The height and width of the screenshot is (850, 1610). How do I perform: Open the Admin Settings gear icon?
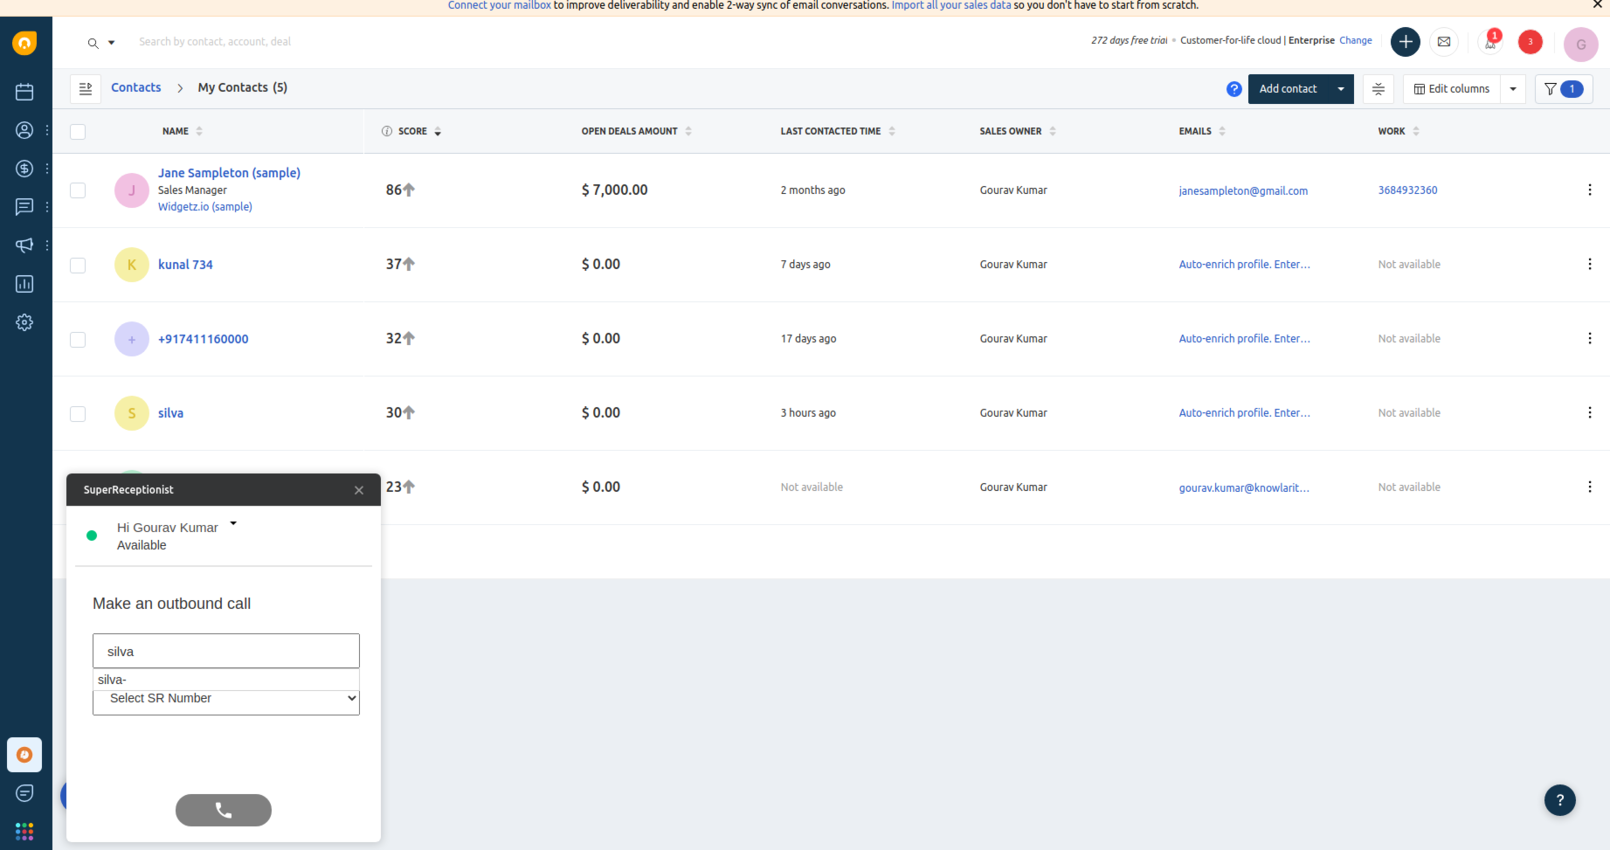24,322
